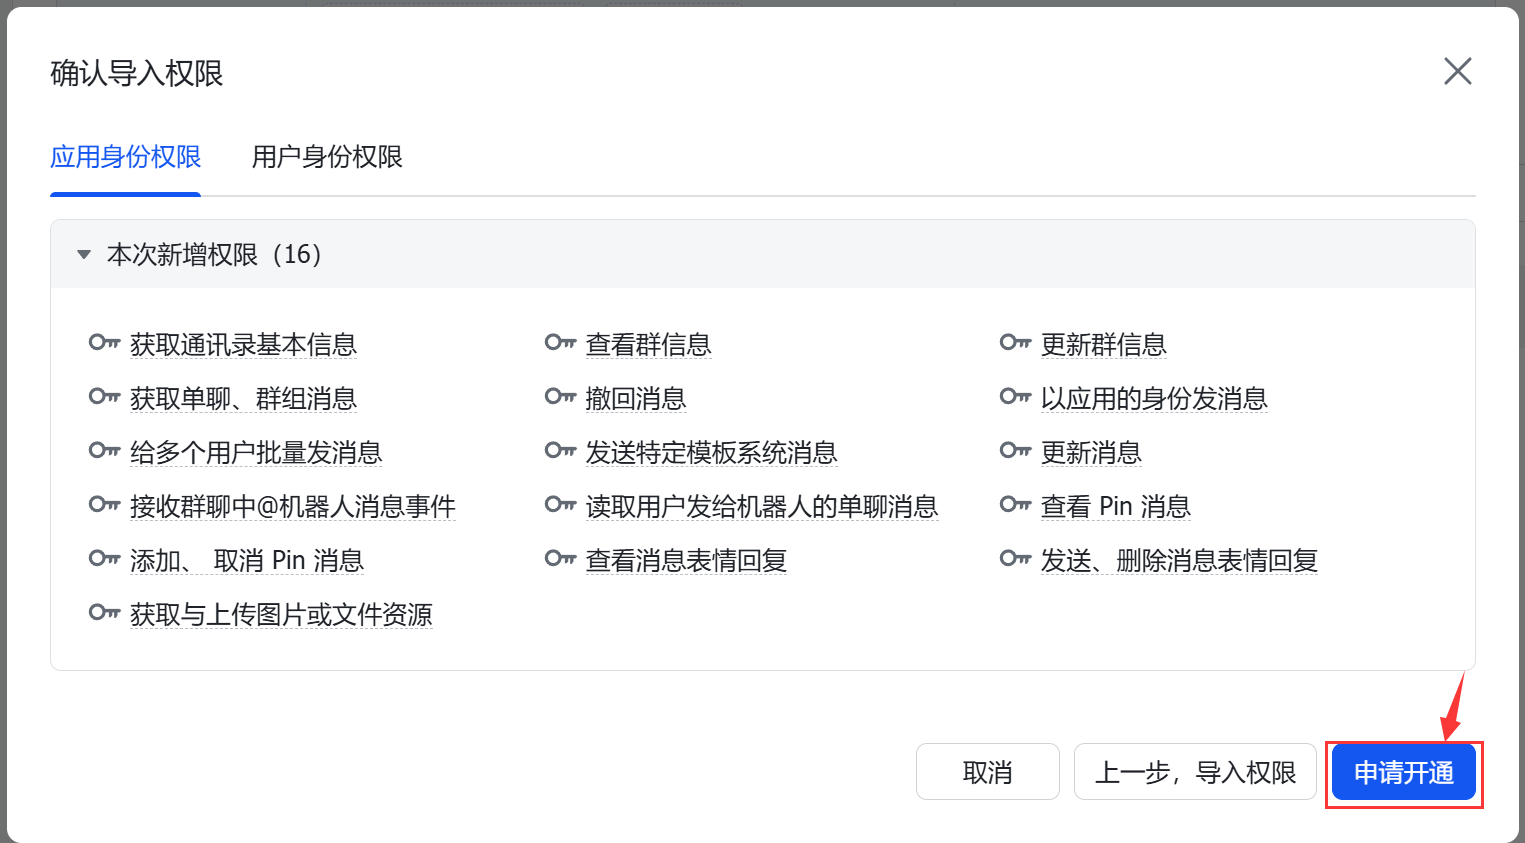Open 获取单聊、群组消息 permission link

tap(243, 399)
